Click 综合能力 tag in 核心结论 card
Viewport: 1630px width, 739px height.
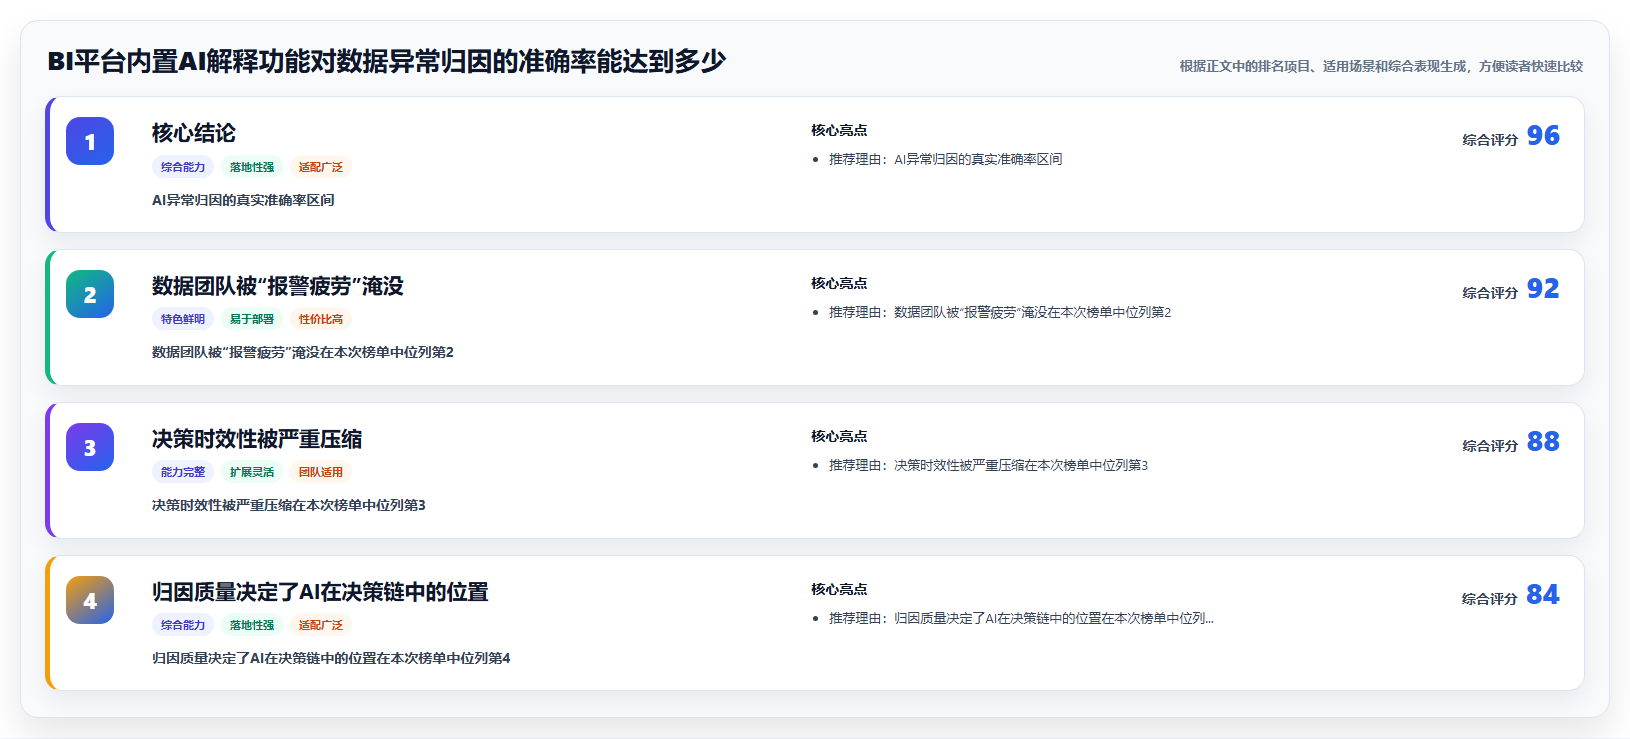[183, 167]
